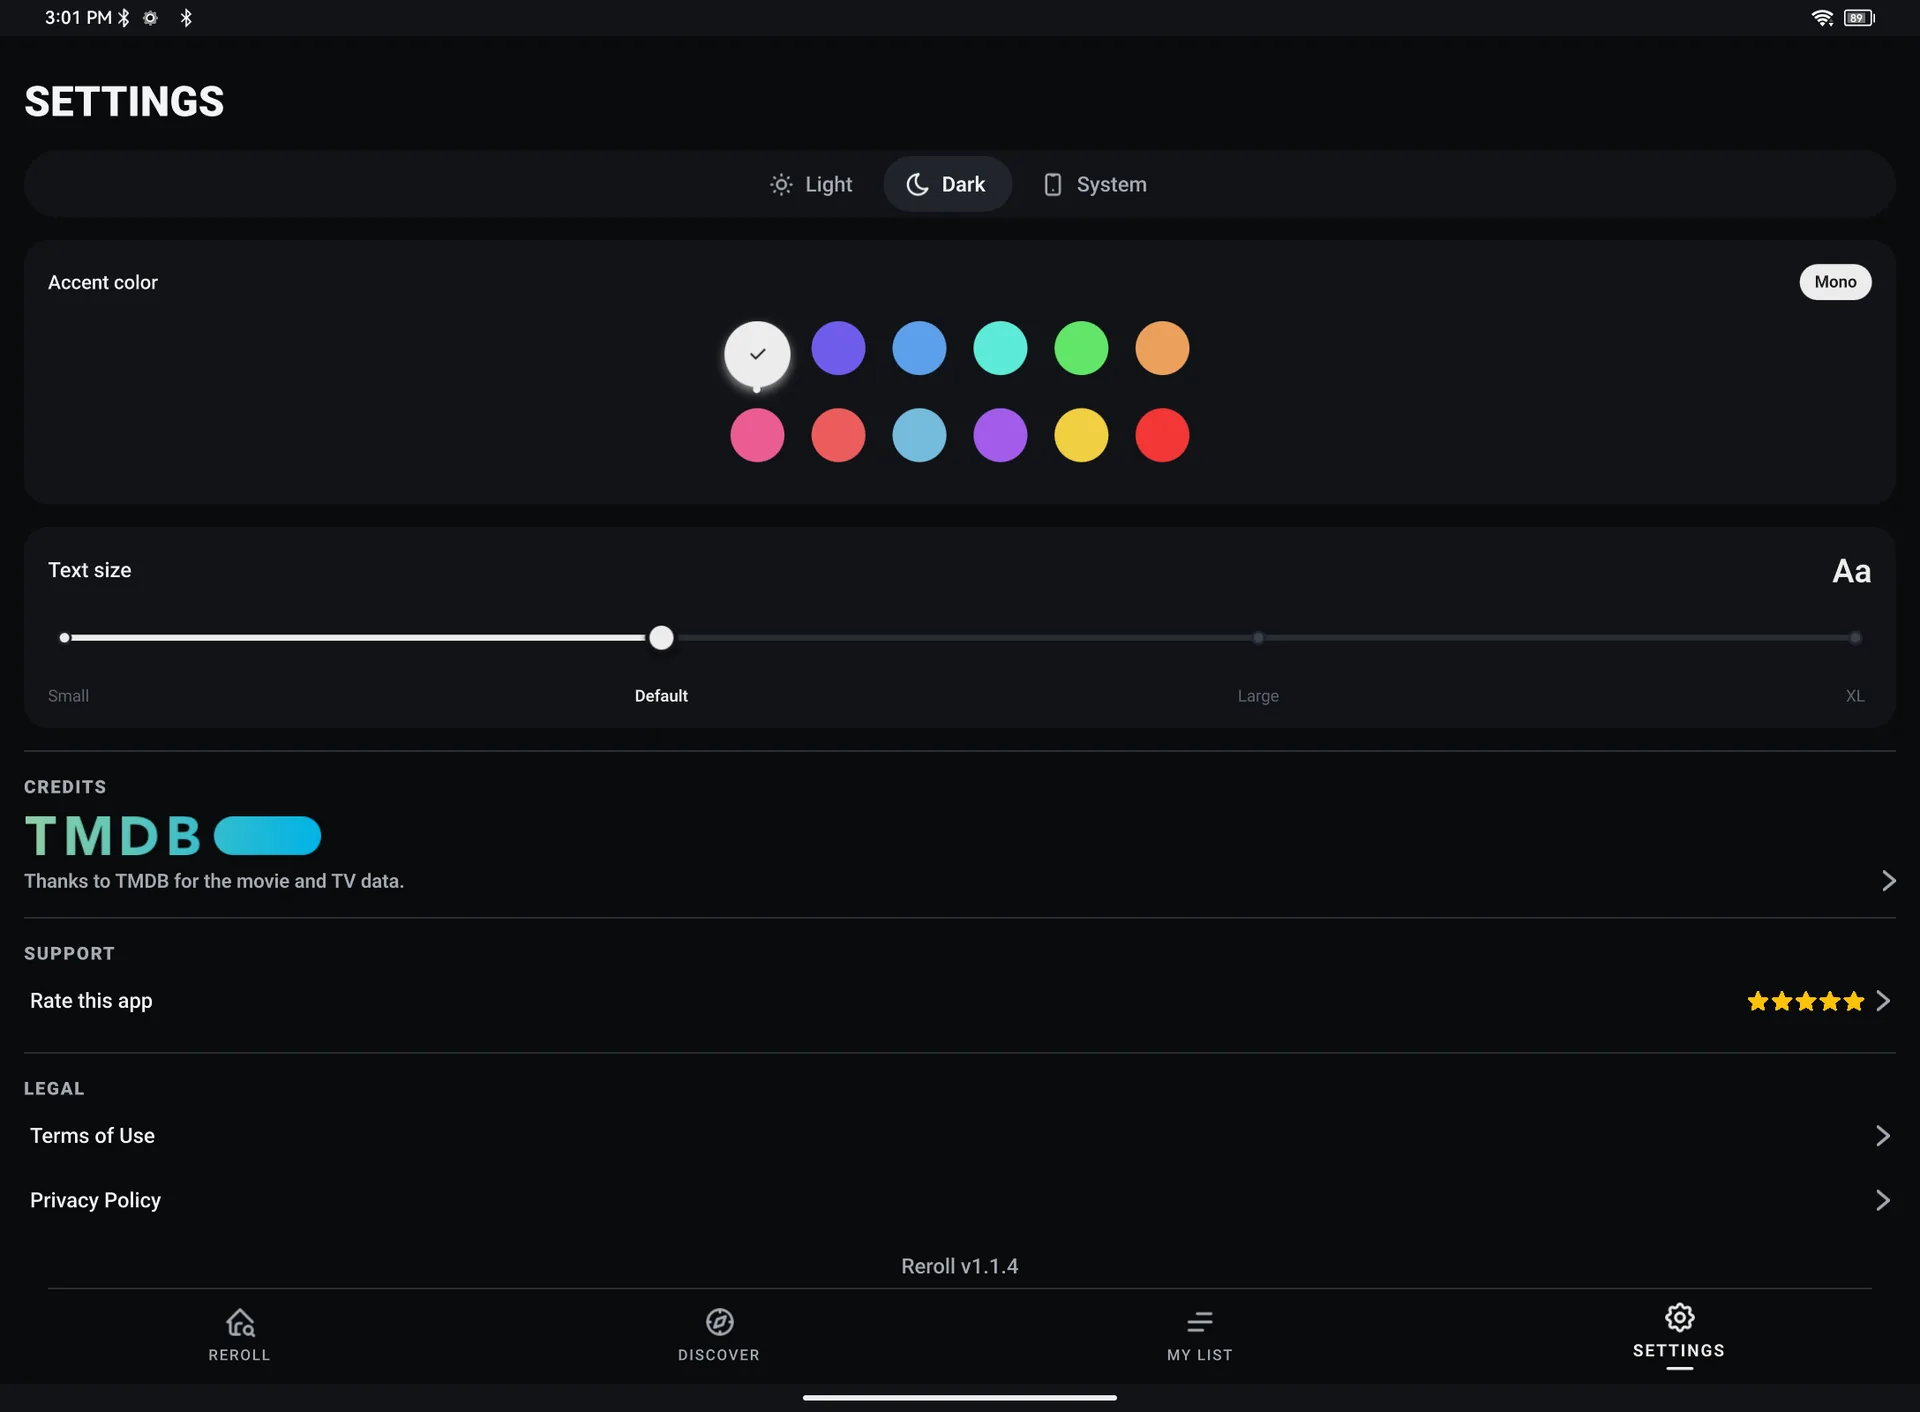
Task: Click Rate this app
Action: coord(91,1001)
